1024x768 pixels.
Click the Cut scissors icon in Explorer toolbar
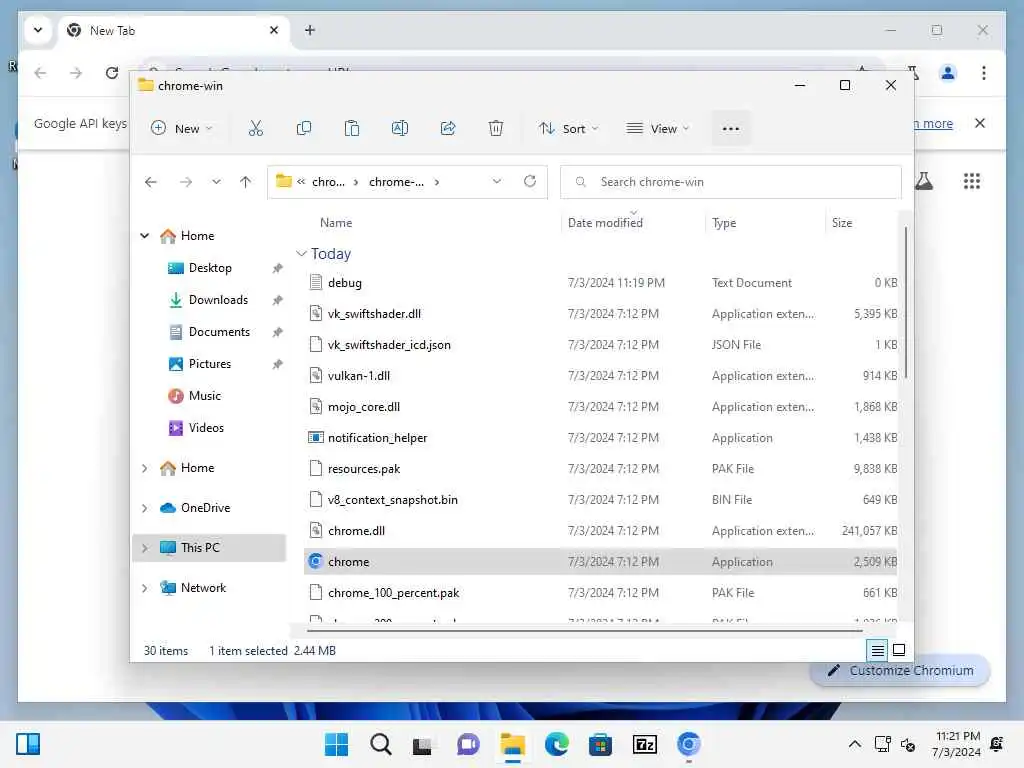255,128
